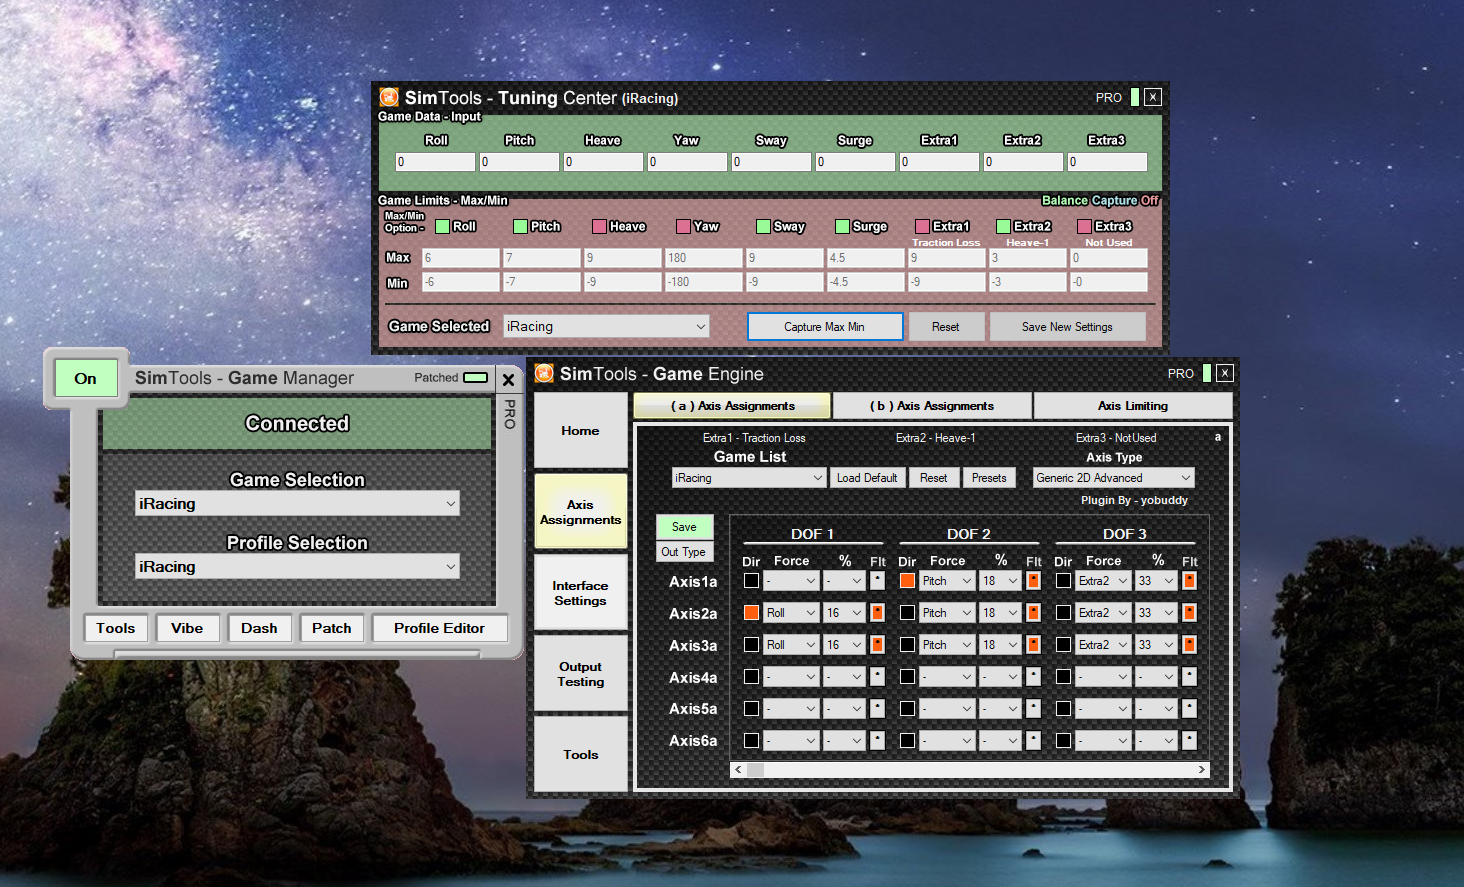Click the Save New Settings button

click(x=1067, y=326)
